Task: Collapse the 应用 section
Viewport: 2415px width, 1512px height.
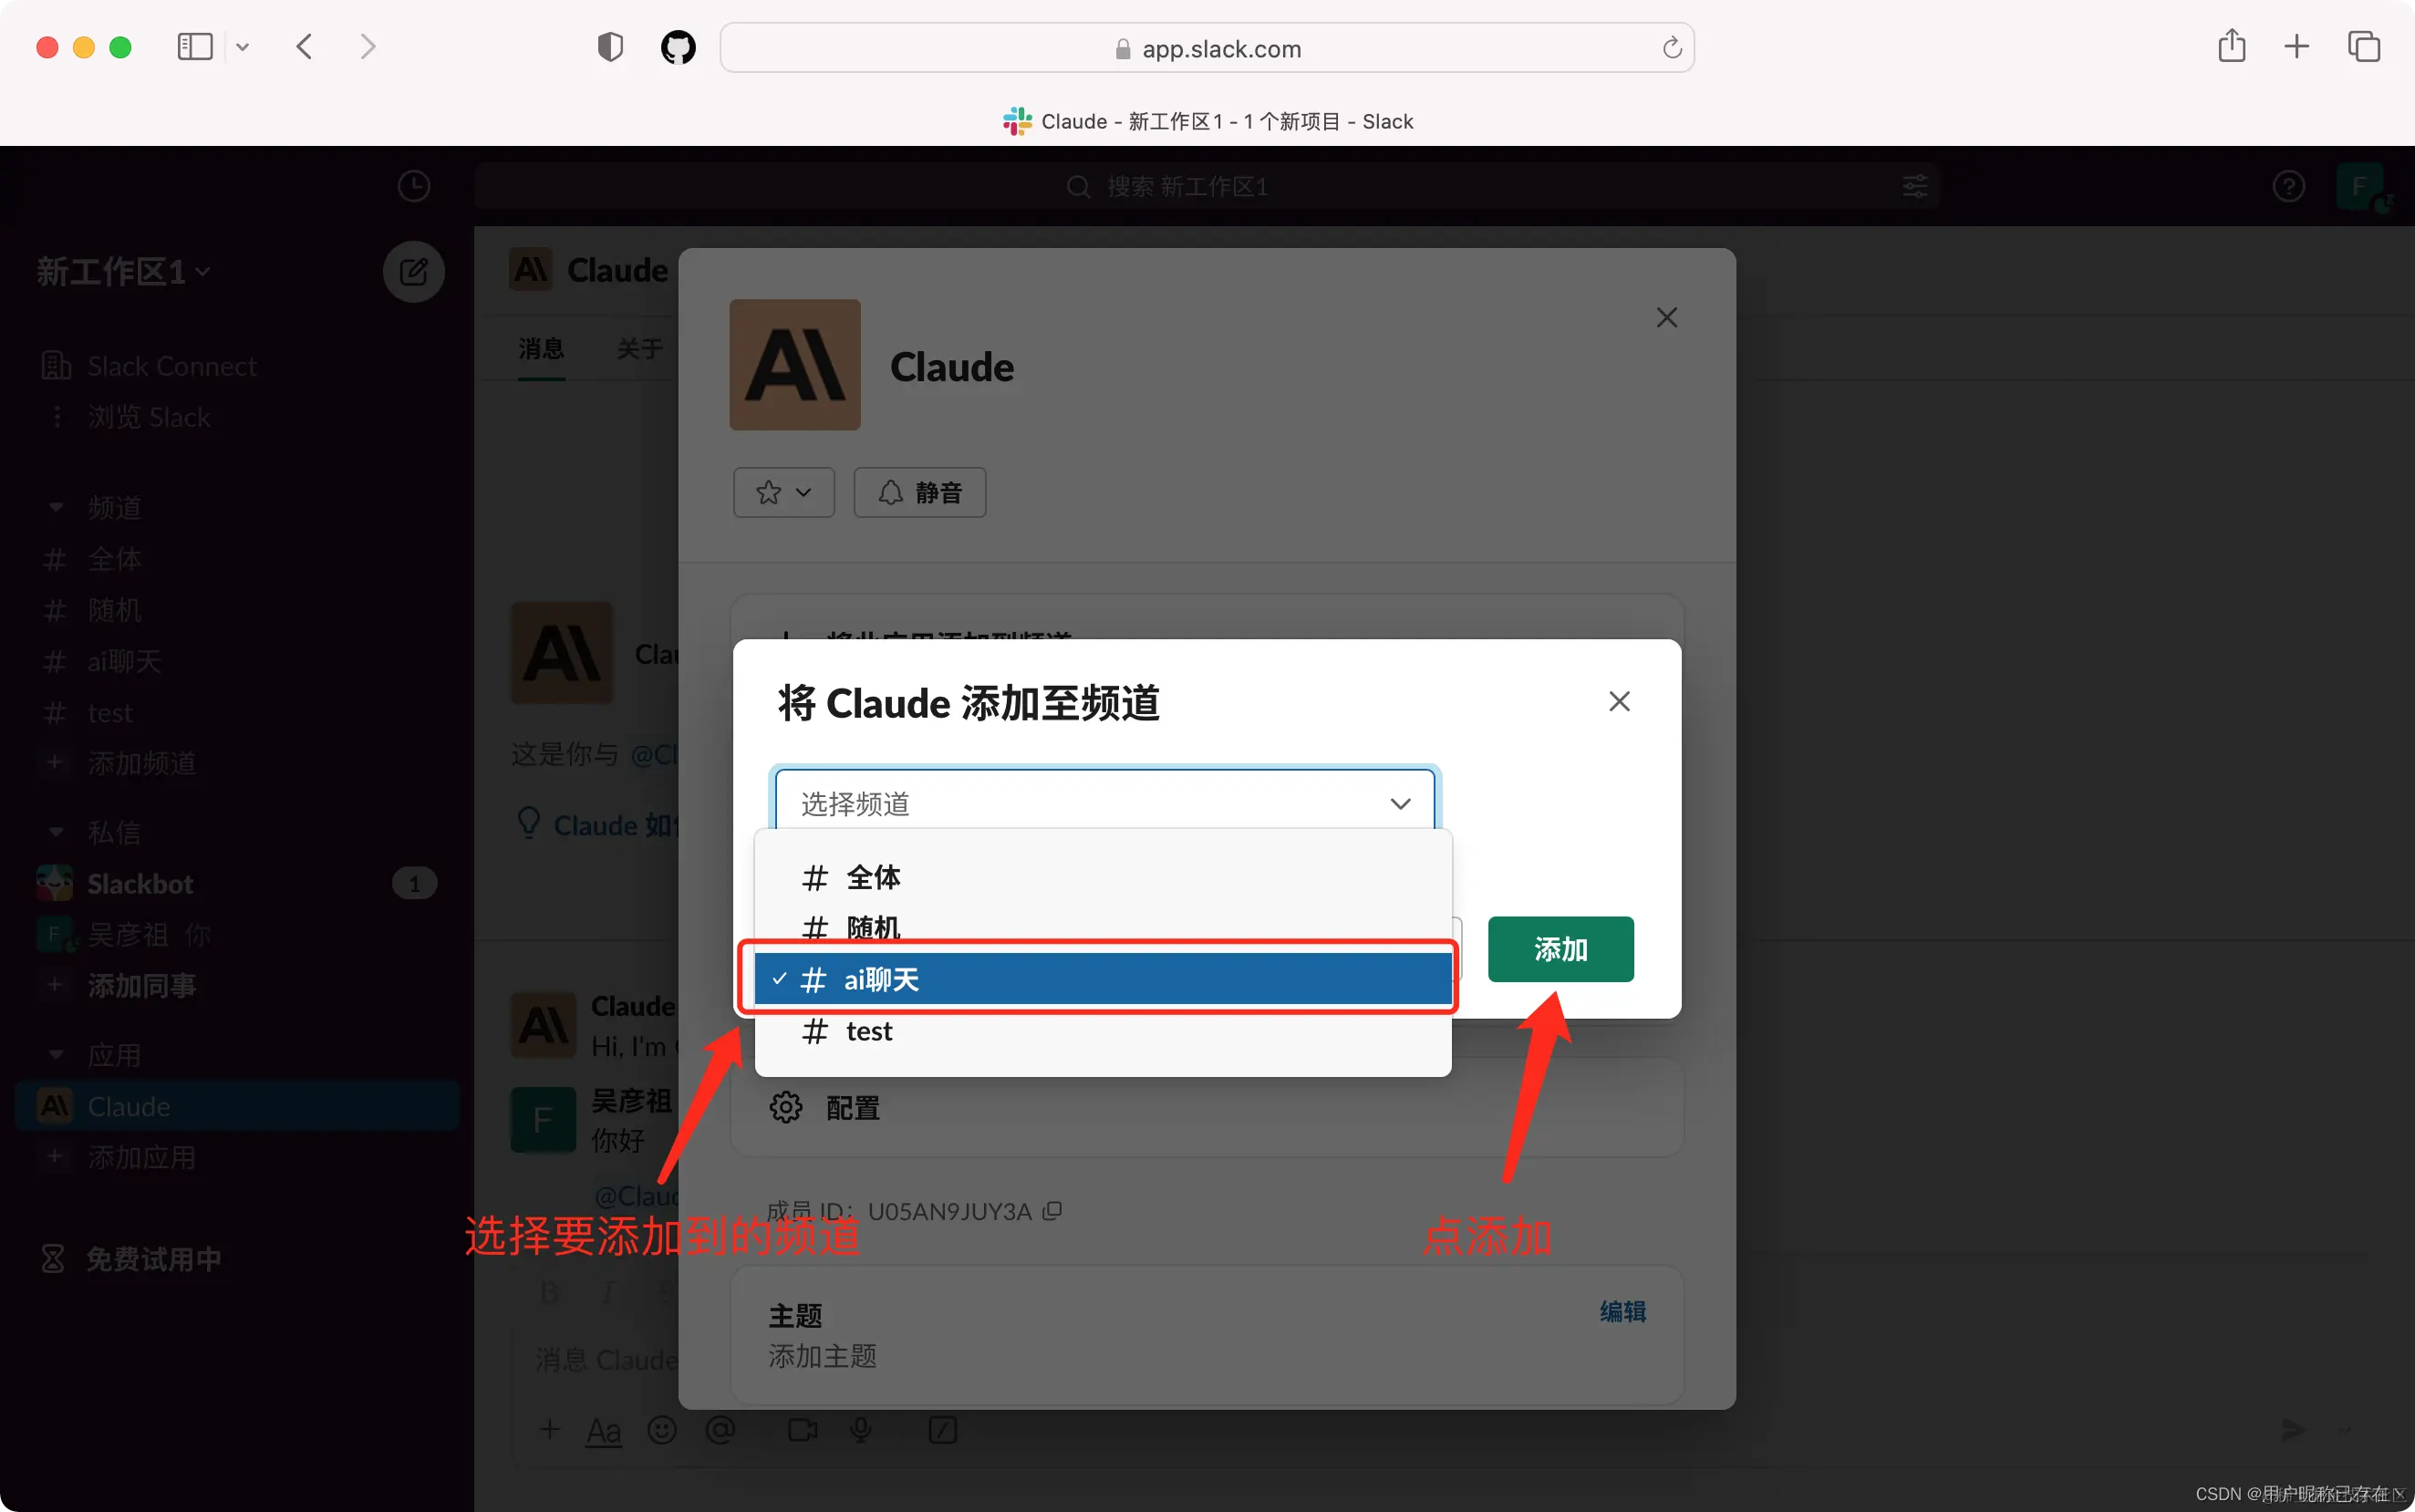Action: [56, 1055]
